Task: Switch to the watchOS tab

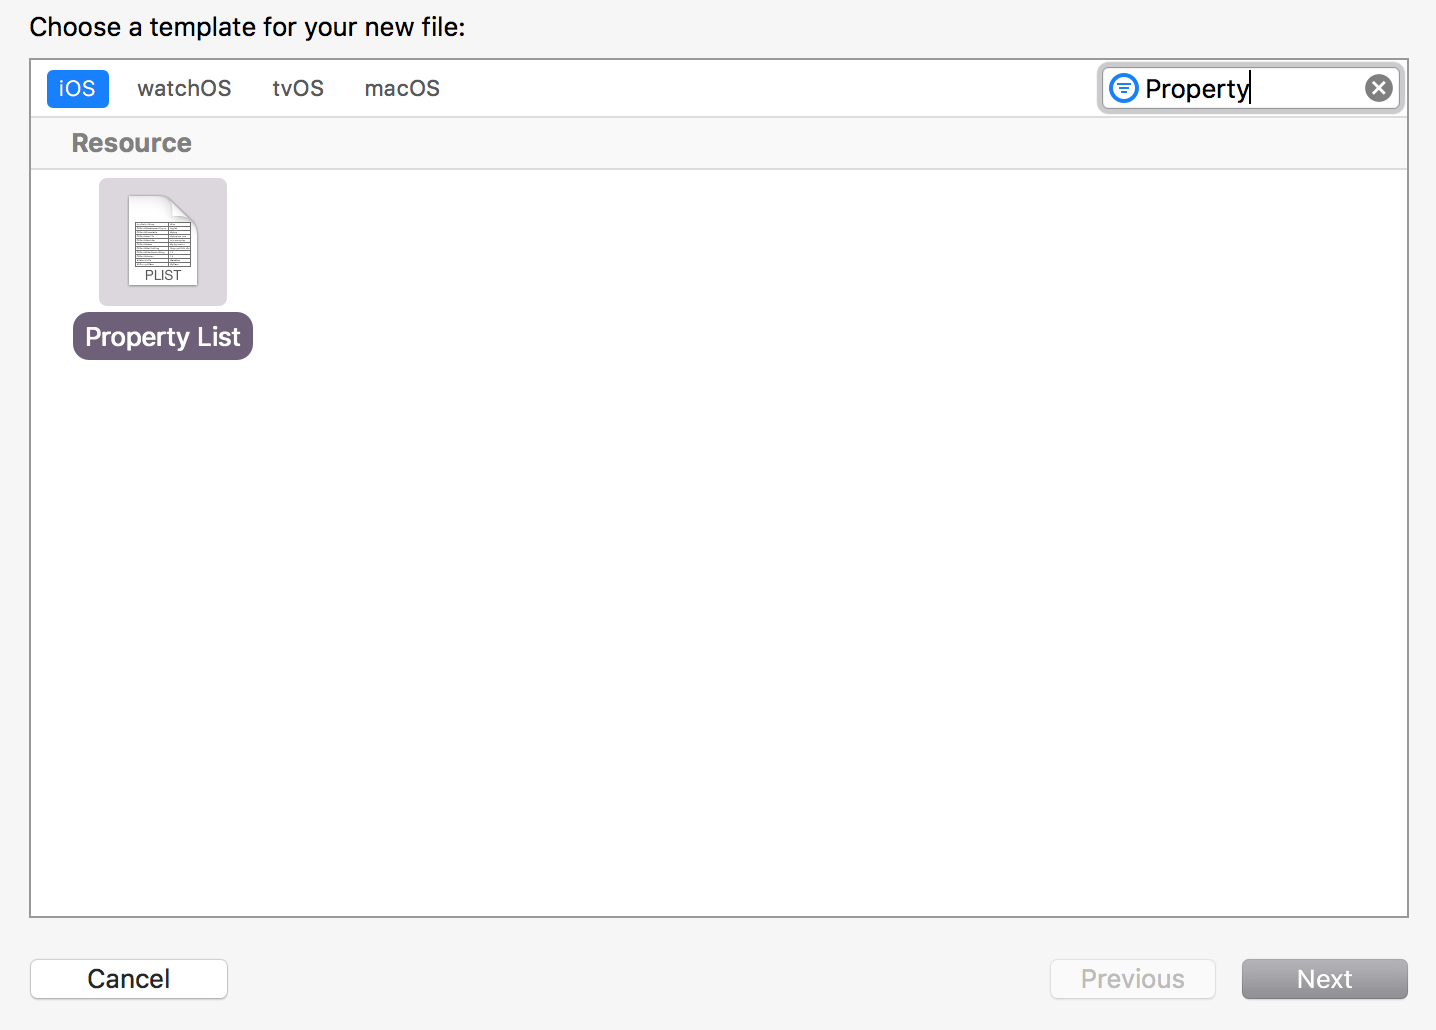Action: coord(184,88)
